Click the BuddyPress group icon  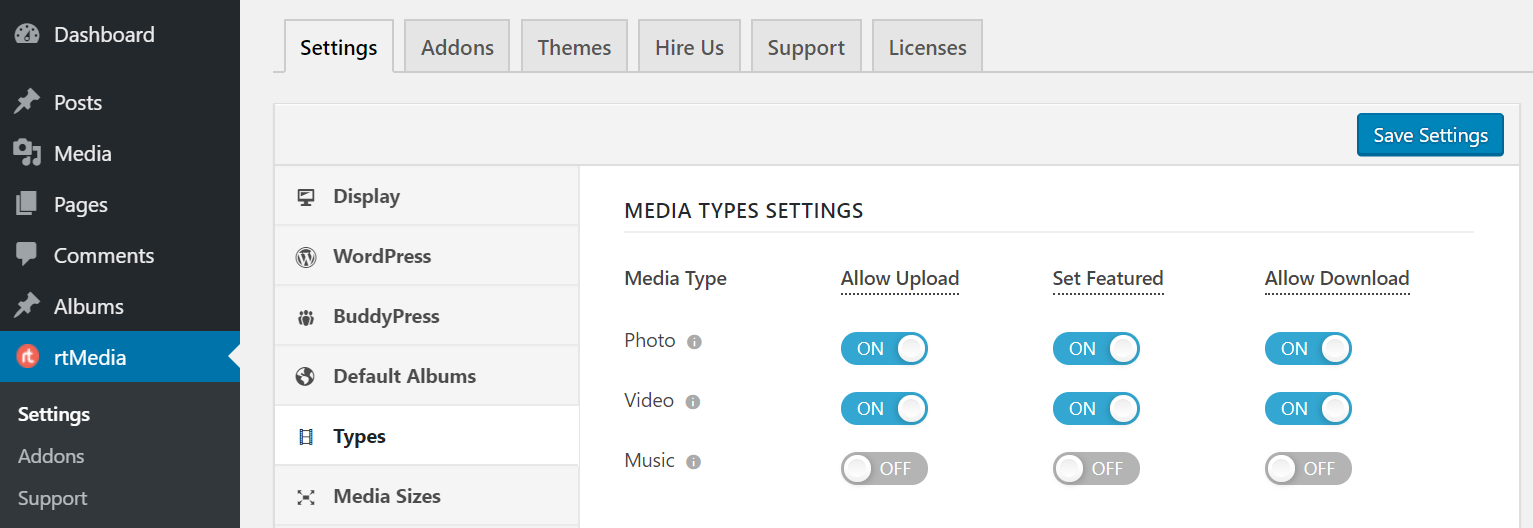click(306, 317)
